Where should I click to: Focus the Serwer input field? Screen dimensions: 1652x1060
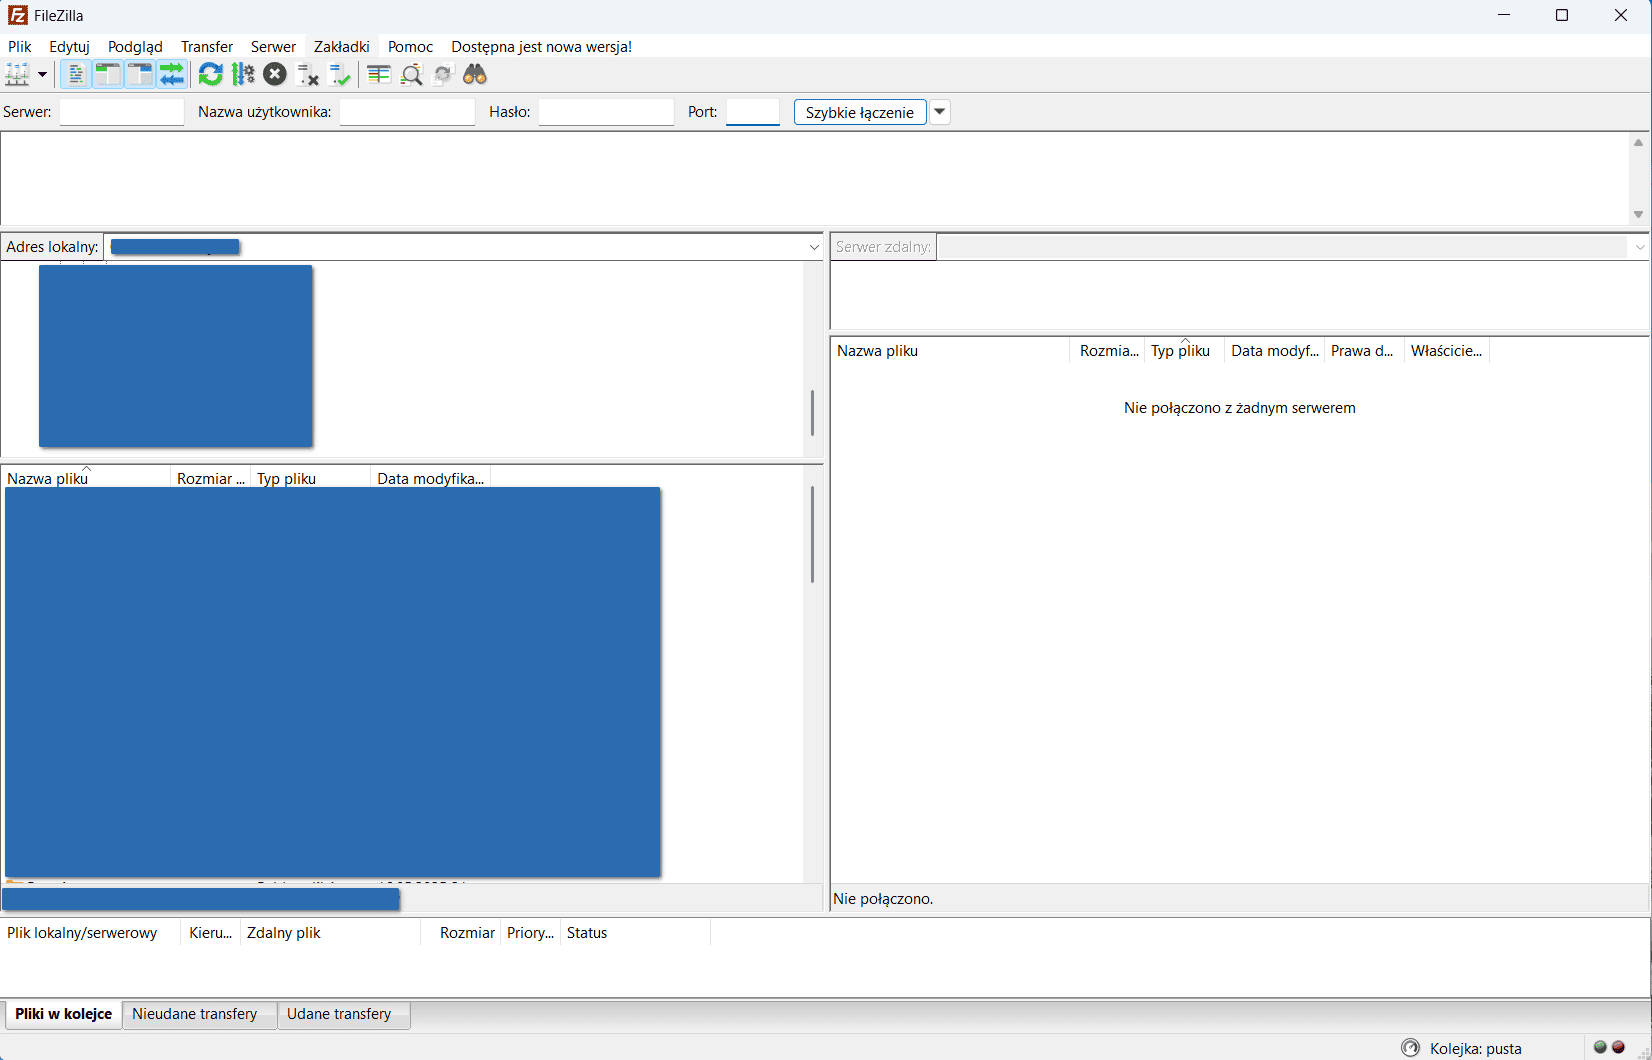(122, 112)
